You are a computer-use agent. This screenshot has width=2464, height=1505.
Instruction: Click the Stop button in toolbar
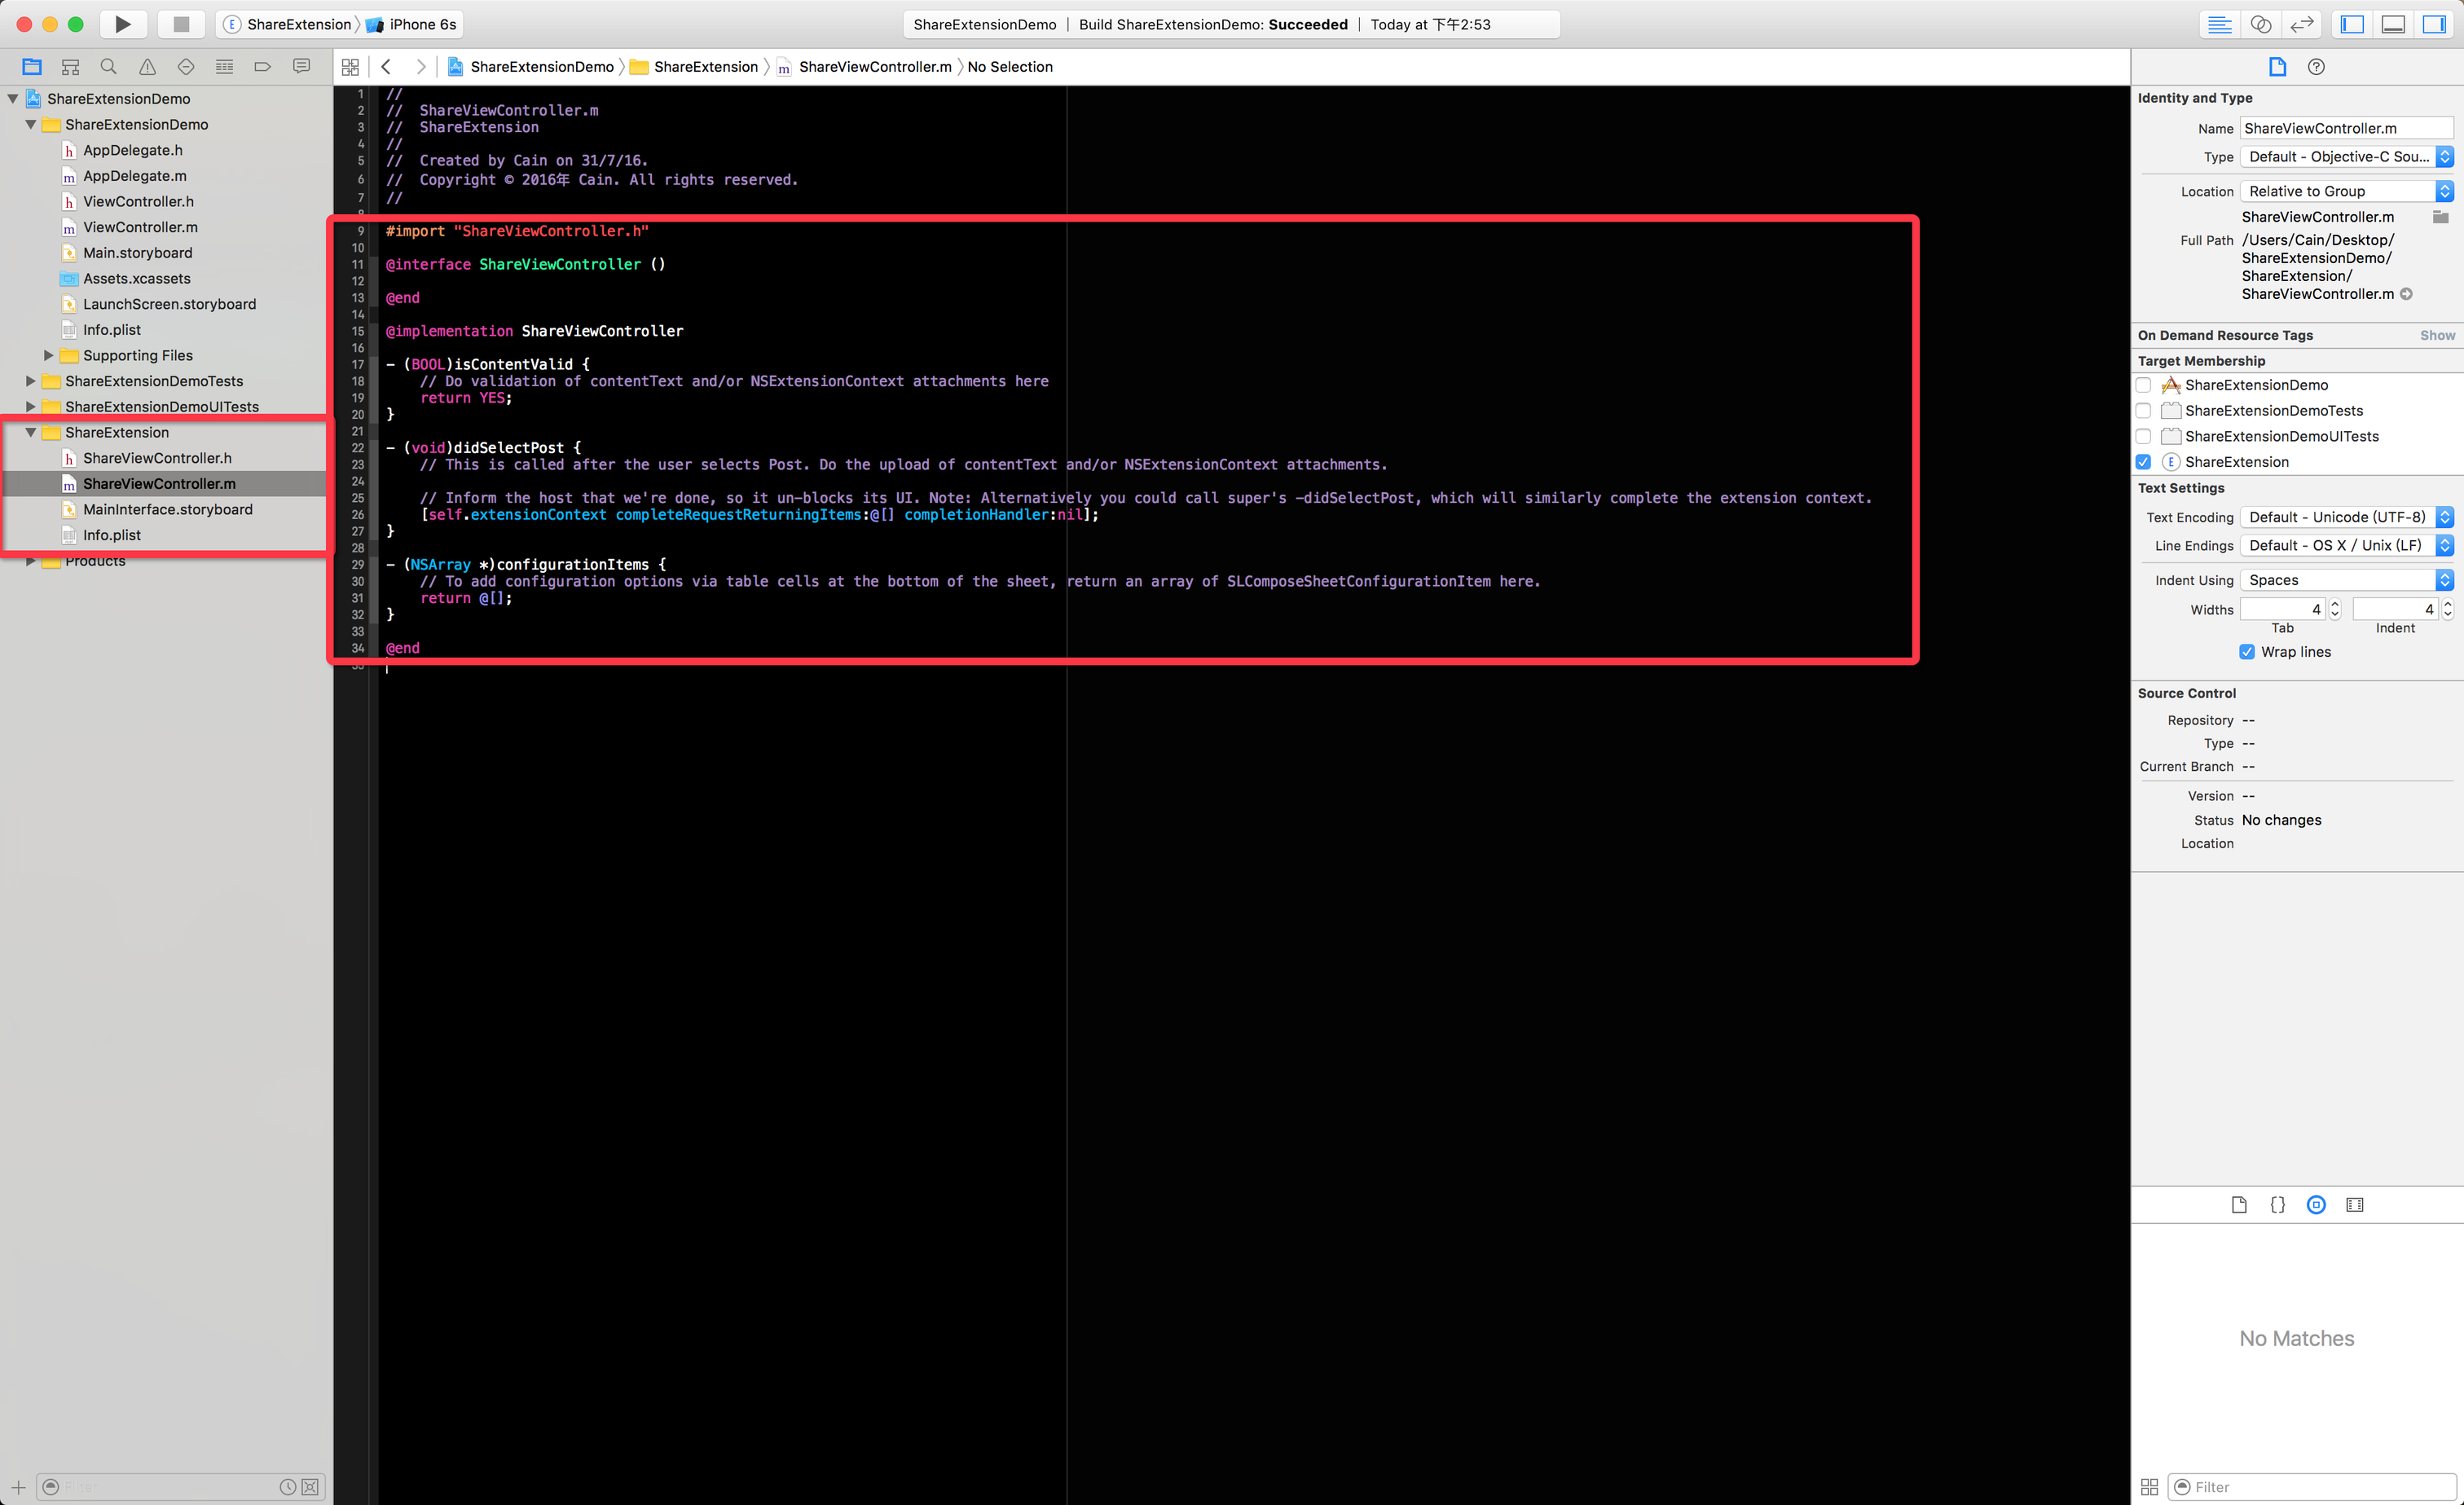click(x=181, y=24)
